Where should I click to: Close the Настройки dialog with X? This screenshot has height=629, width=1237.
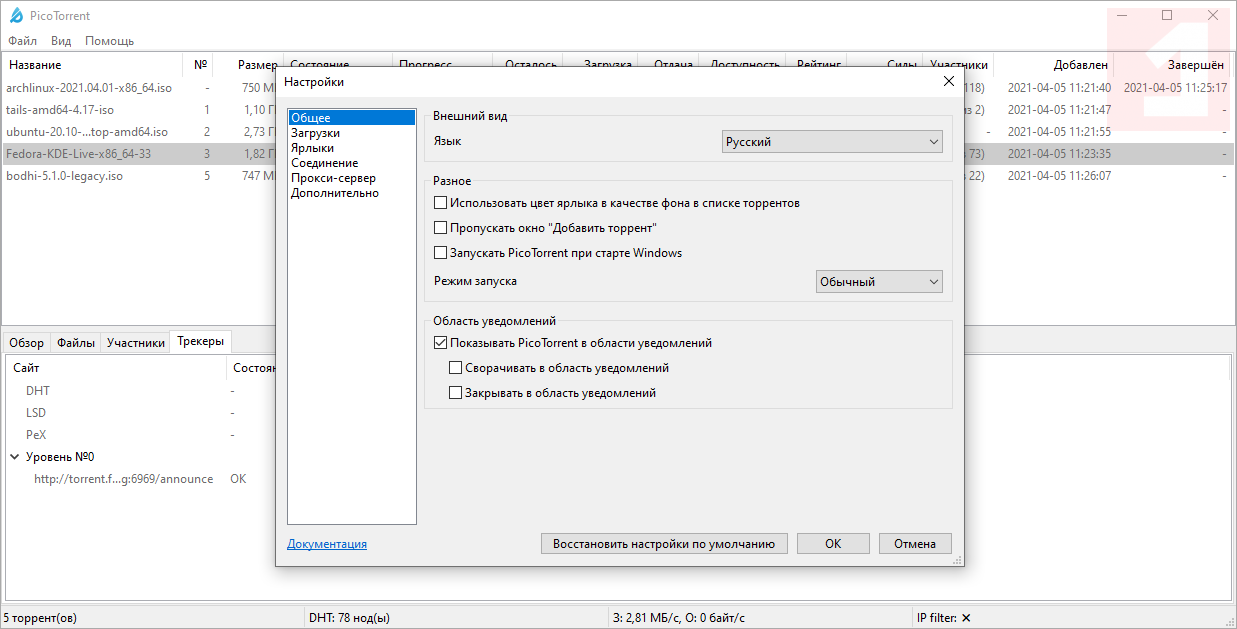coord(949,81)
